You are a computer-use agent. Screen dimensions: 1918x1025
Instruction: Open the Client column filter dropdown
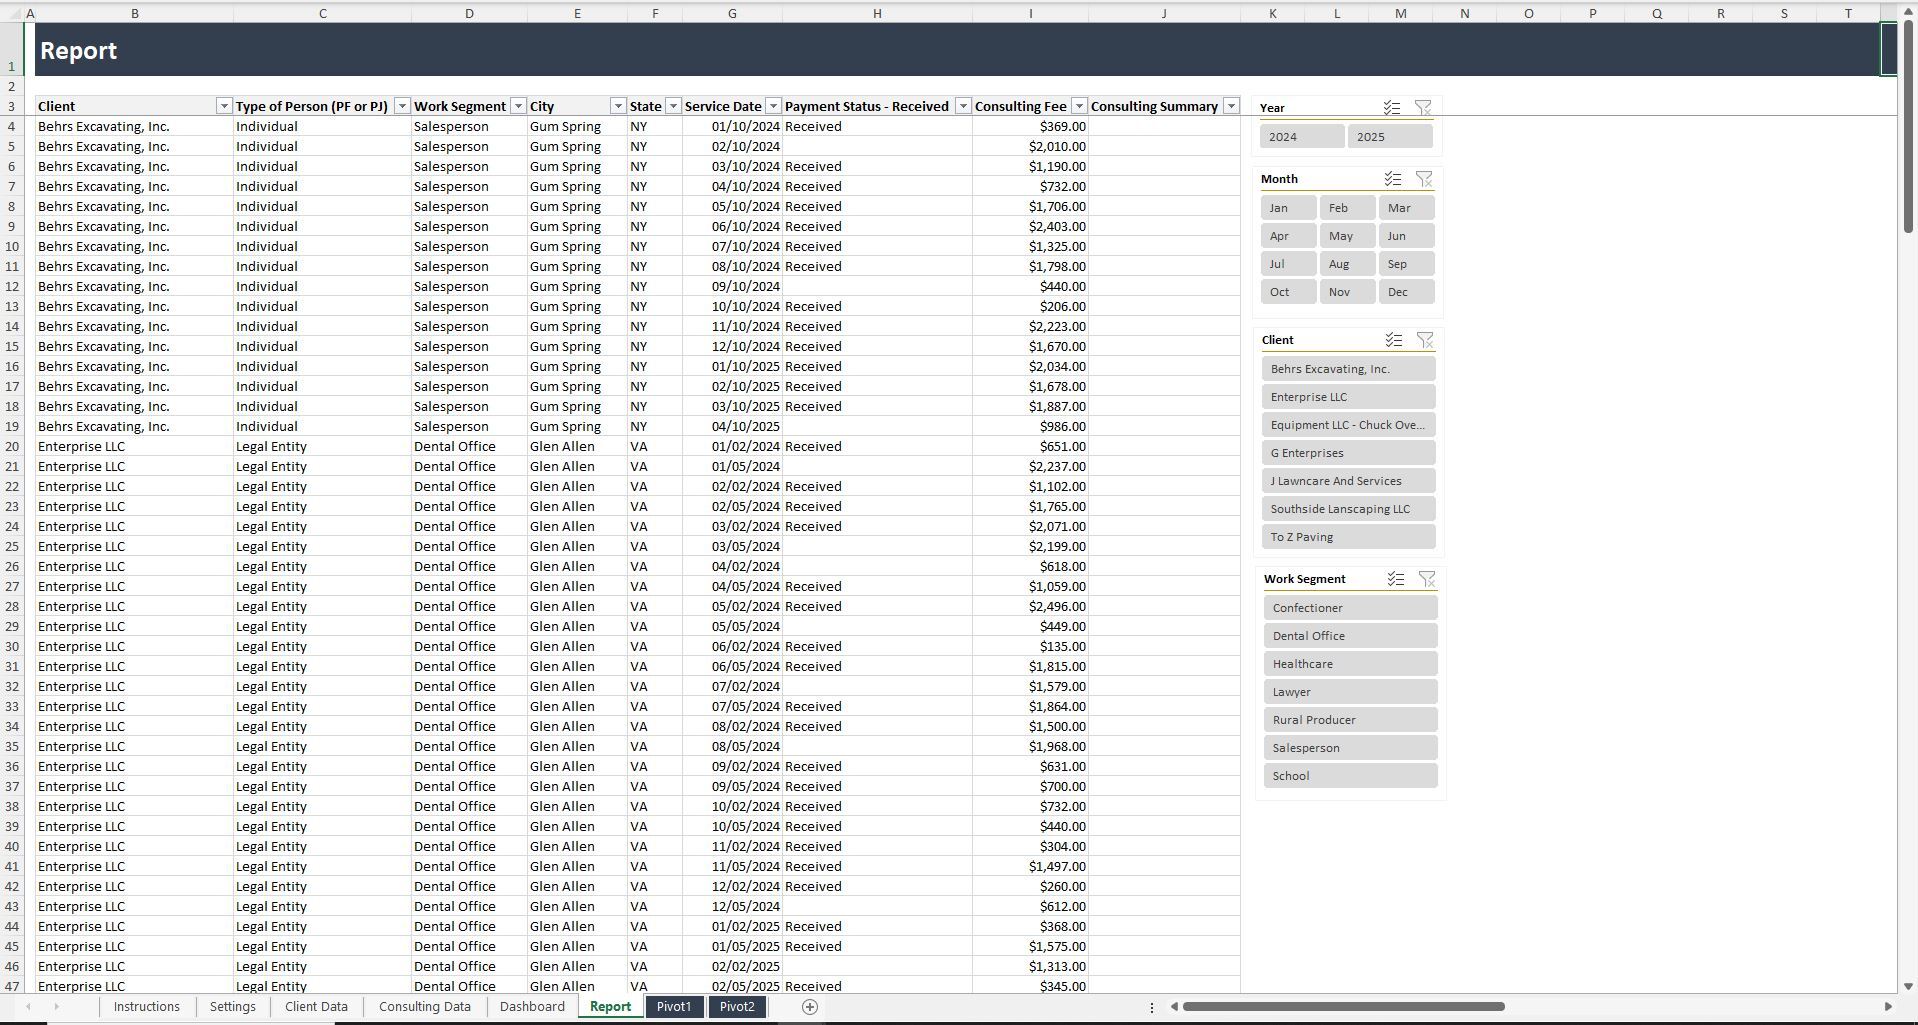(x=224, y=105)
